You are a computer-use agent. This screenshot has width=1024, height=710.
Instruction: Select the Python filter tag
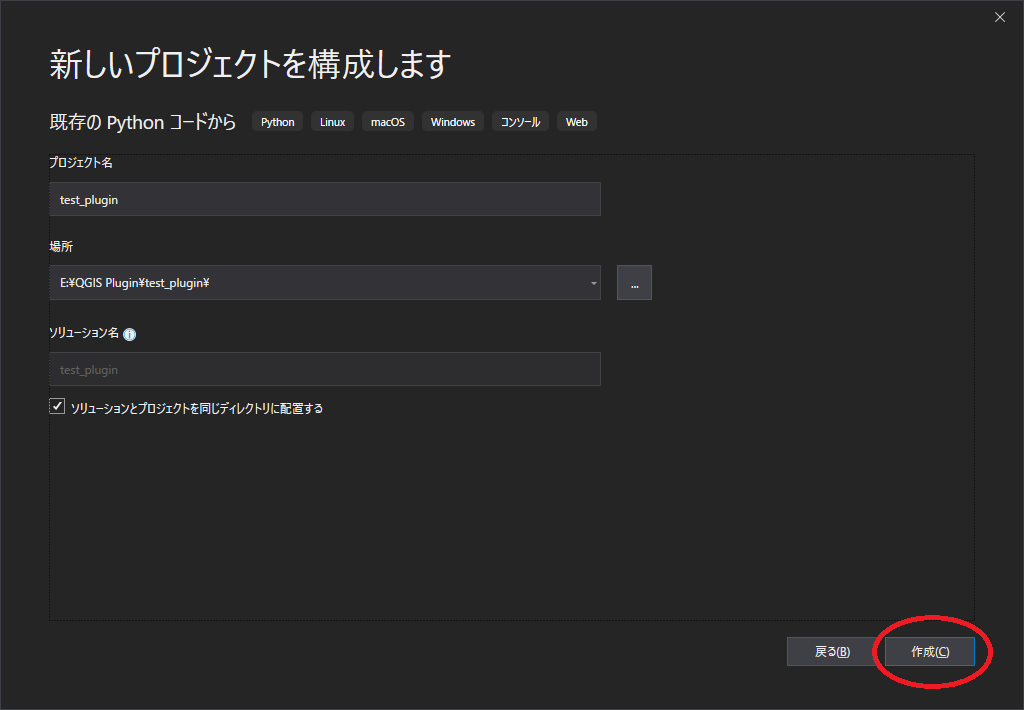pyautogui.click(x=276, y=121)
